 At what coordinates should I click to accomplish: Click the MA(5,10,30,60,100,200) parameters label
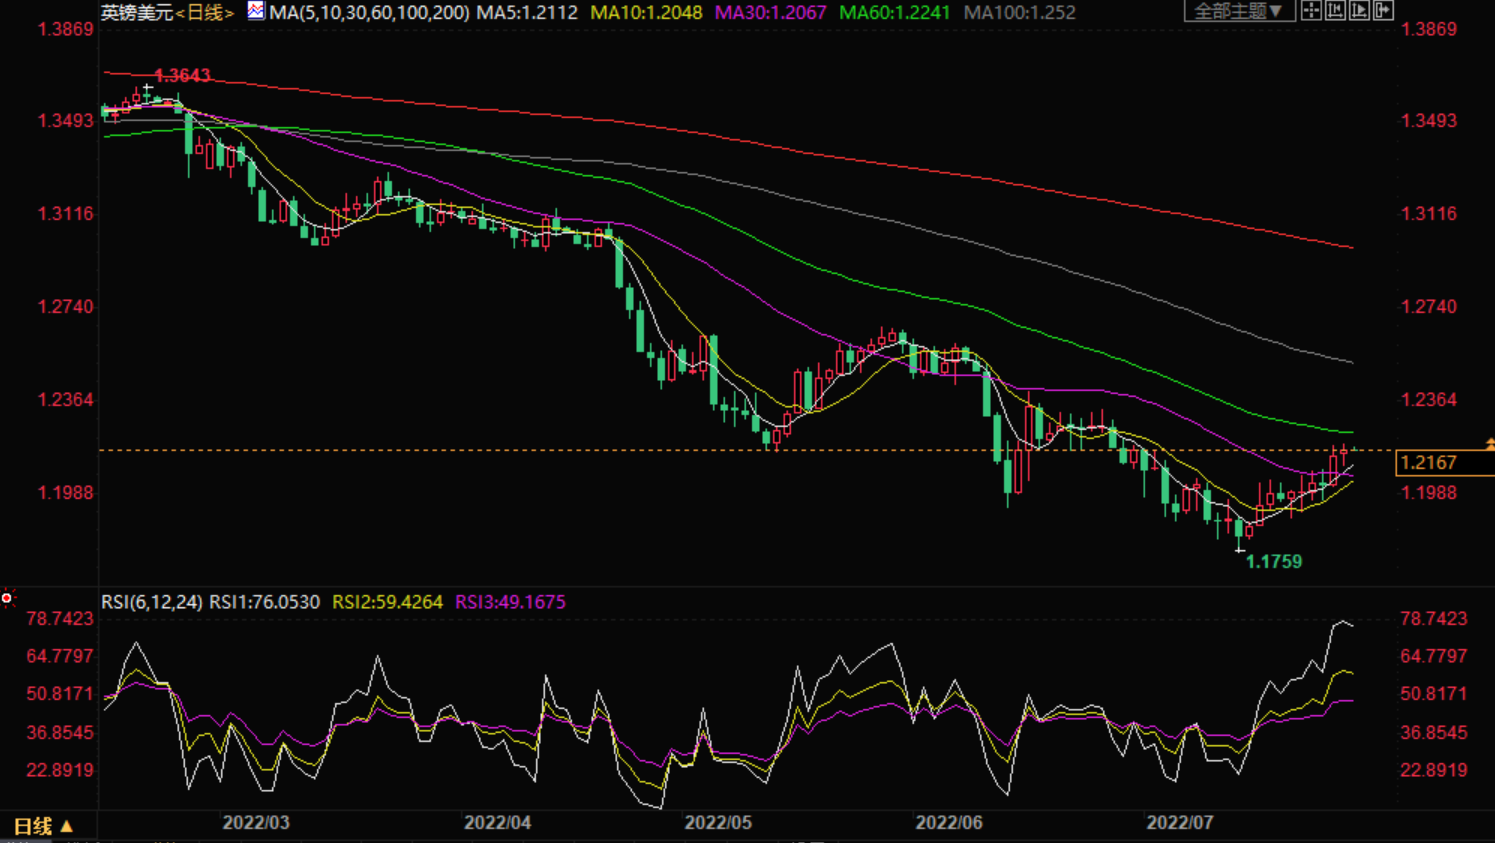coord(369,13)
